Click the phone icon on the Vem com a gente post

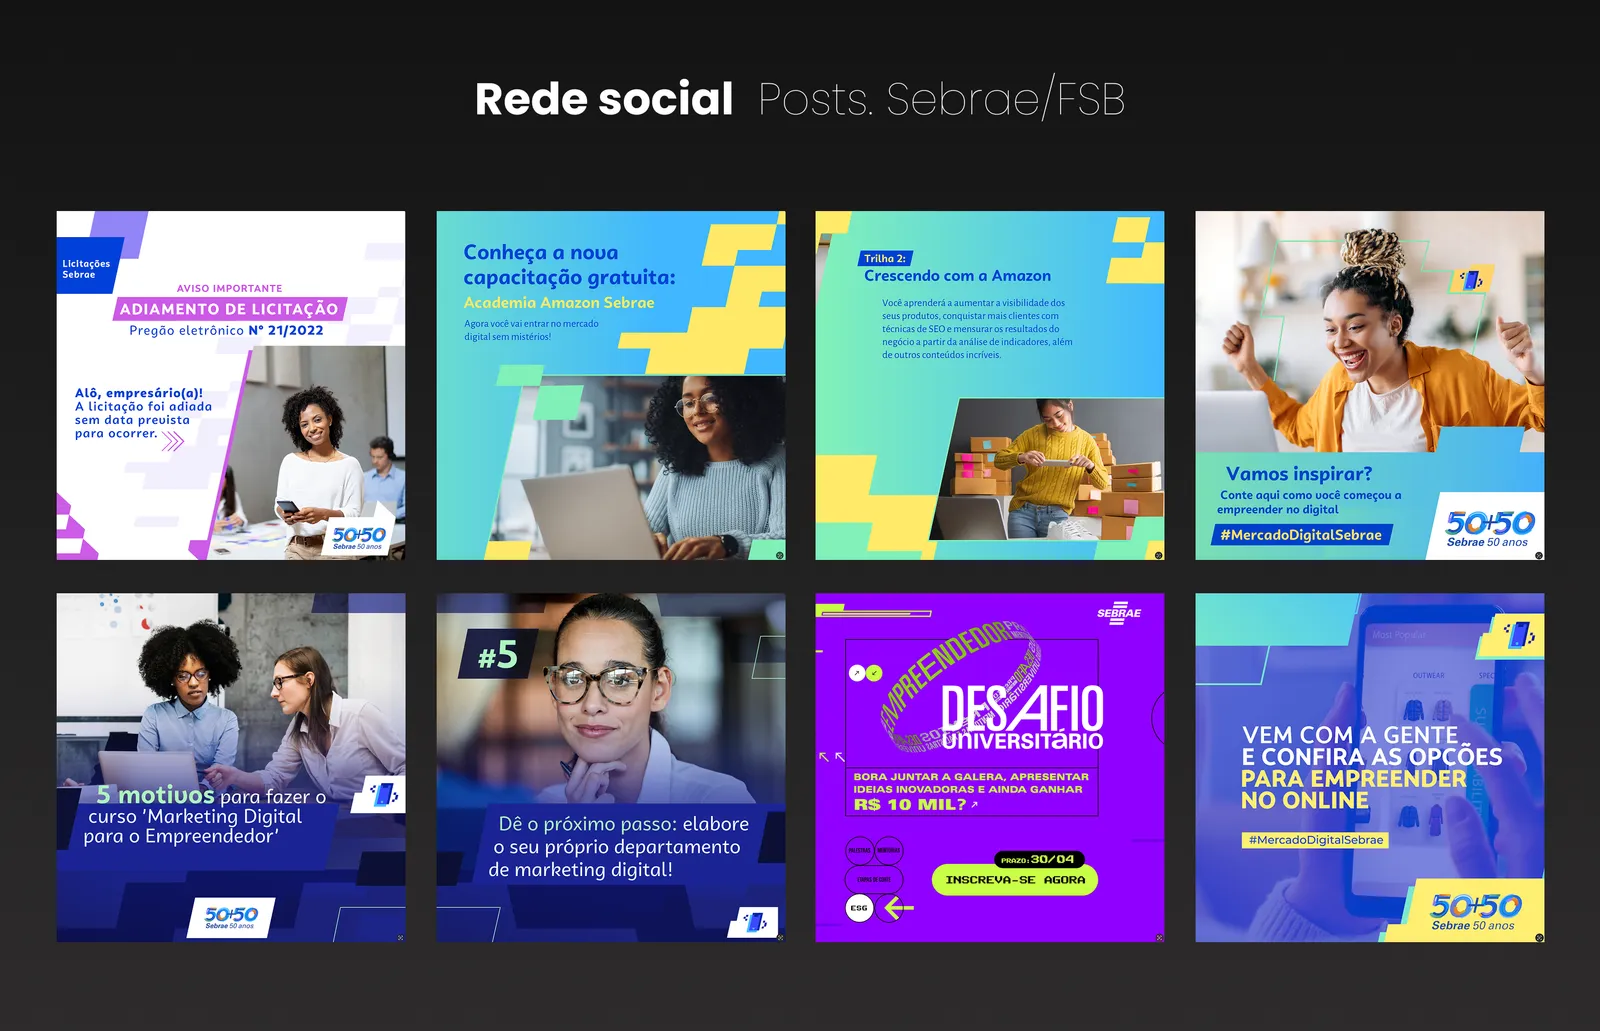(x=1519, y=633)
